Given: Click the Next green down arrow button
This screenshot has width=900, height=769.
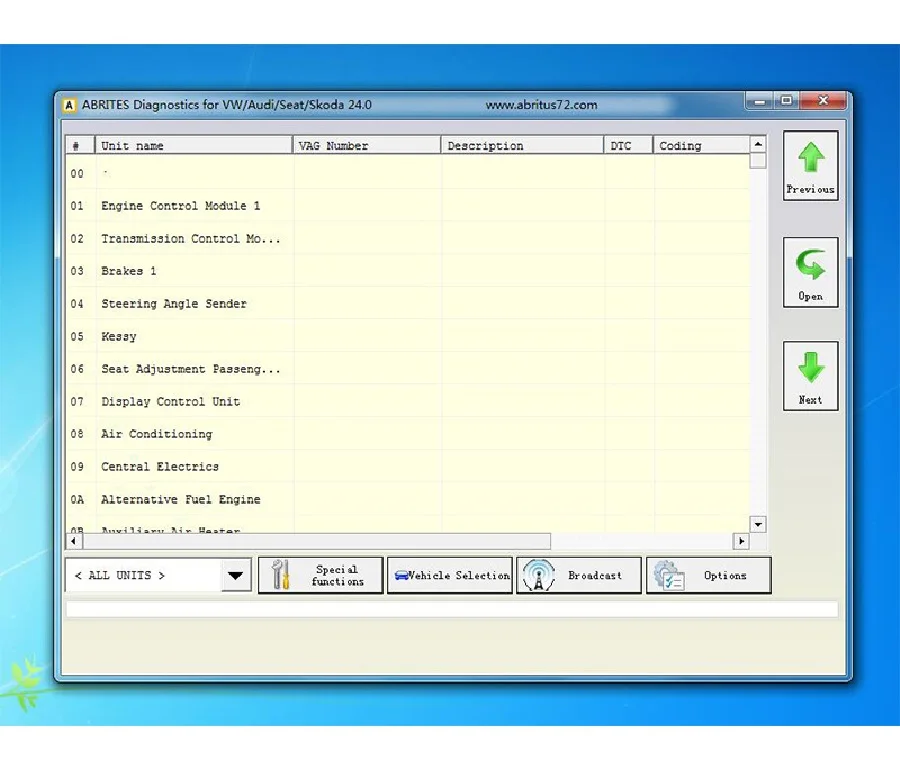Looking at the screenshot, I should click(x=810, y=376).
